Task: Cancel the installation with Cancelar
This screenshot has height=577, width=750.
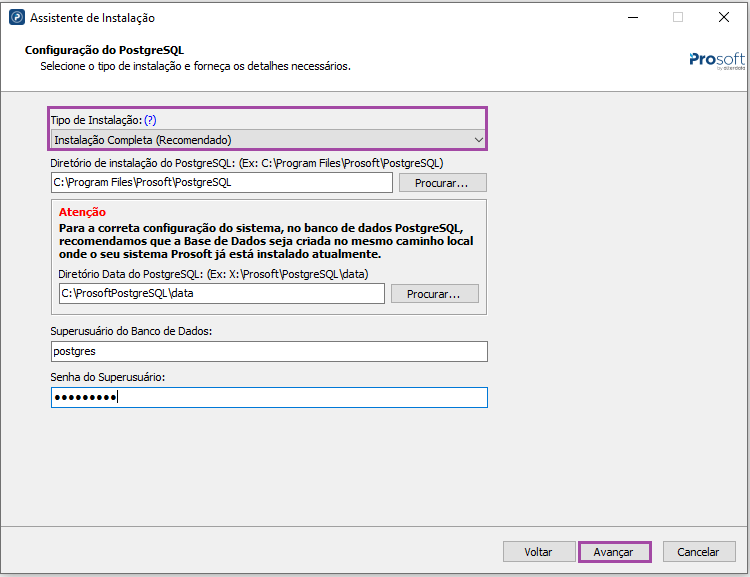Action: pos(698,552)
